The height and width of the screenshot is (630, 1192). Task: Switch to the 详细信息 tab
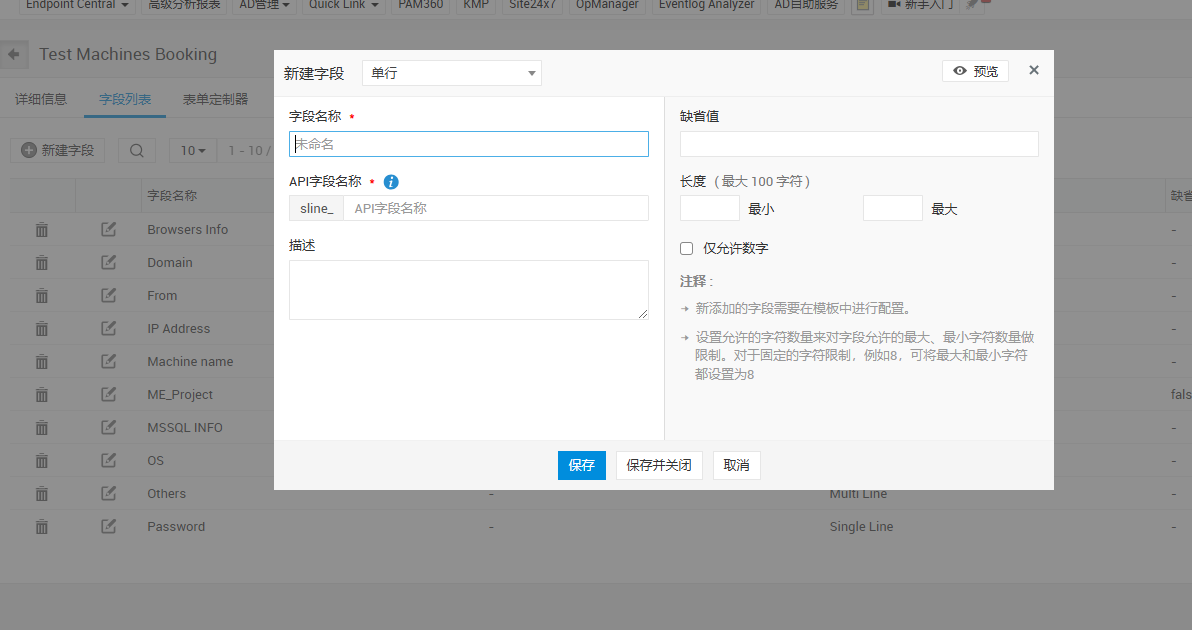(41, 100)
